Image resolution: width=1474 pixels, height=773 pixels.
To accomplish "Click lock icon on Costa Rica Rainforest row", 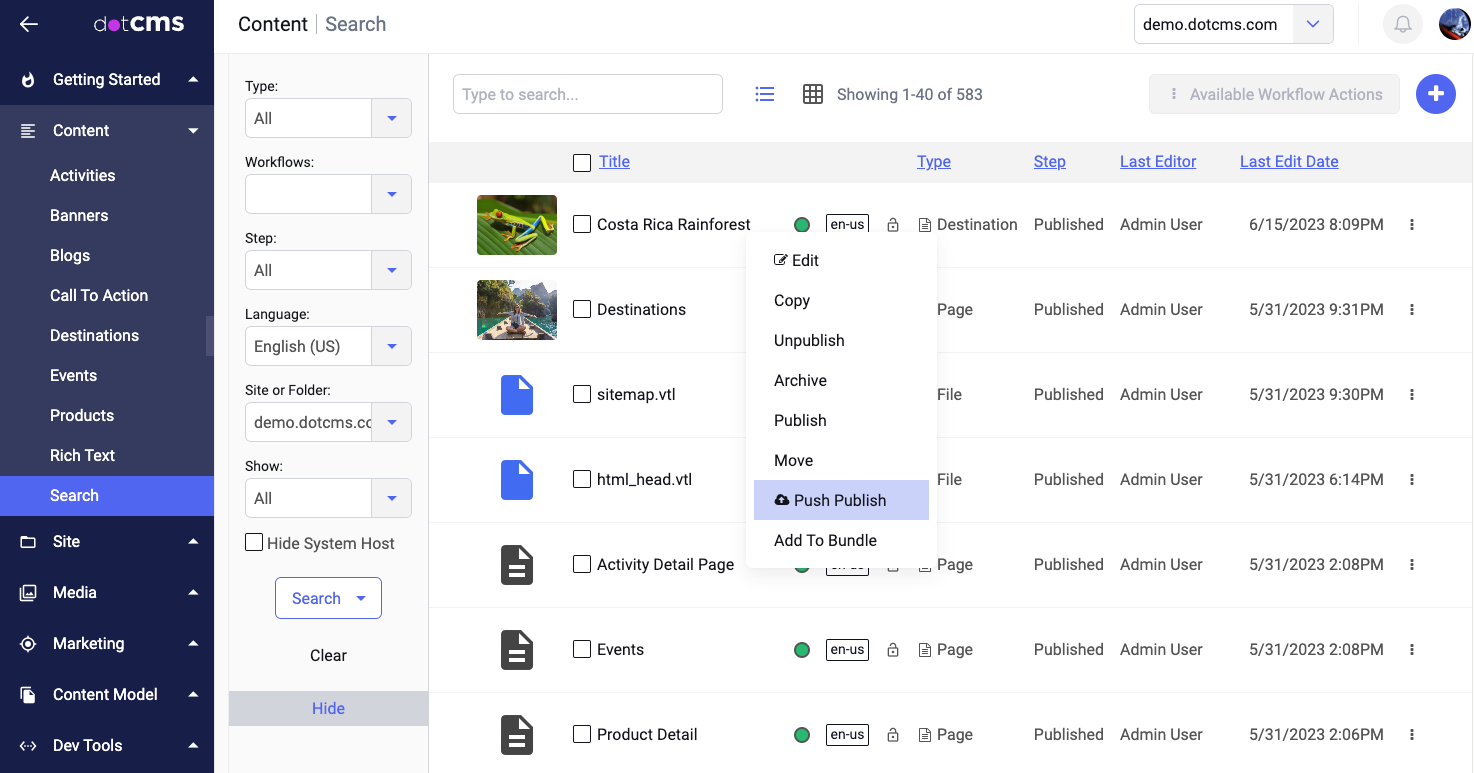I will 893,225.
